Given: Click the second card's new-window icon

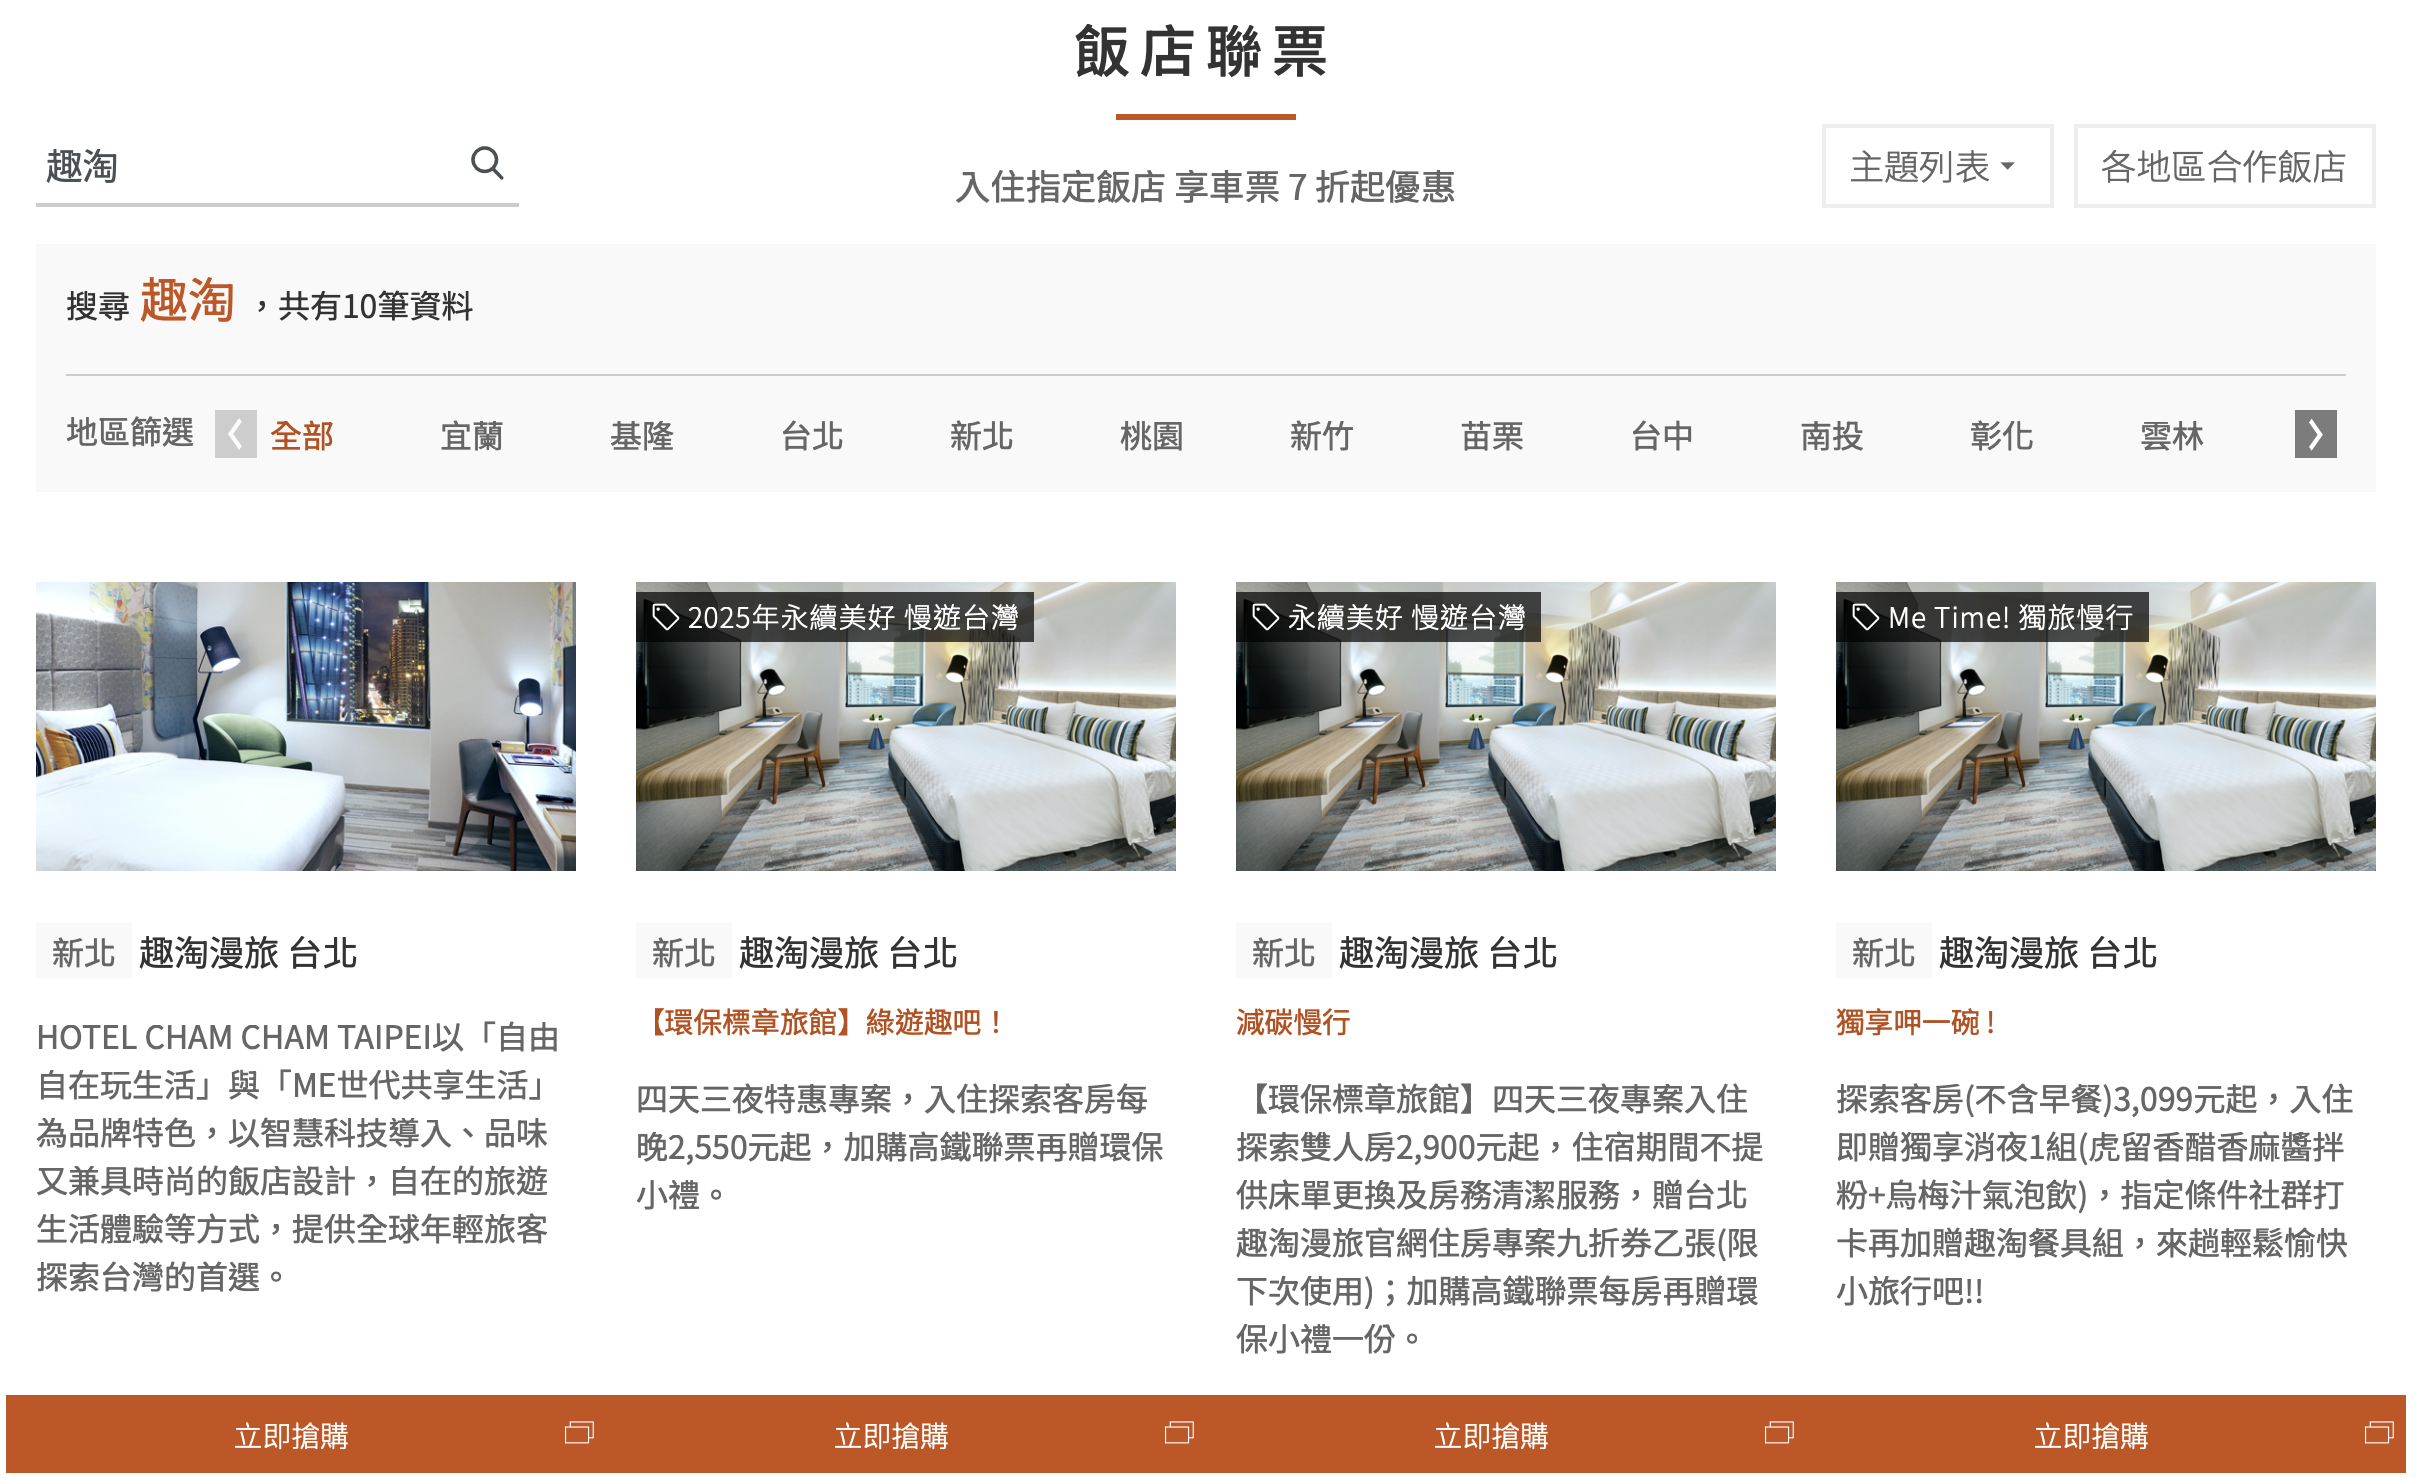Looking at the screenshot, I should 1179,1433.
